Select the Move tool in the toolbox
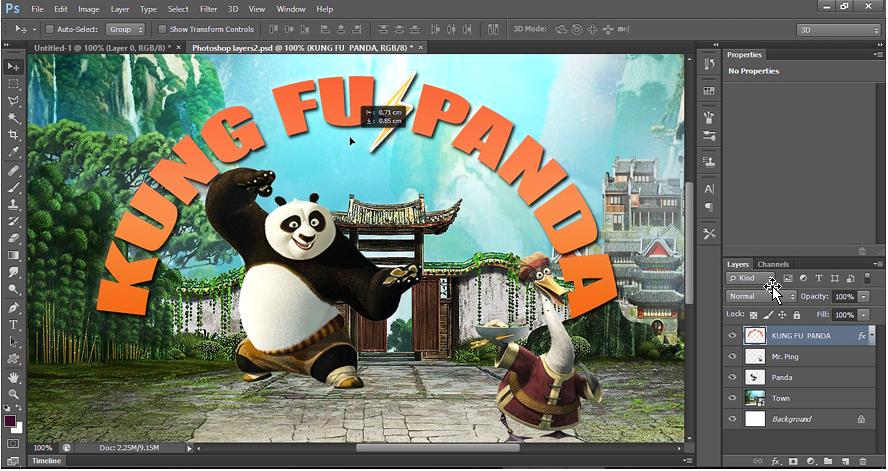888x471 pixels. pyautogui.click(x=14, y=67)
